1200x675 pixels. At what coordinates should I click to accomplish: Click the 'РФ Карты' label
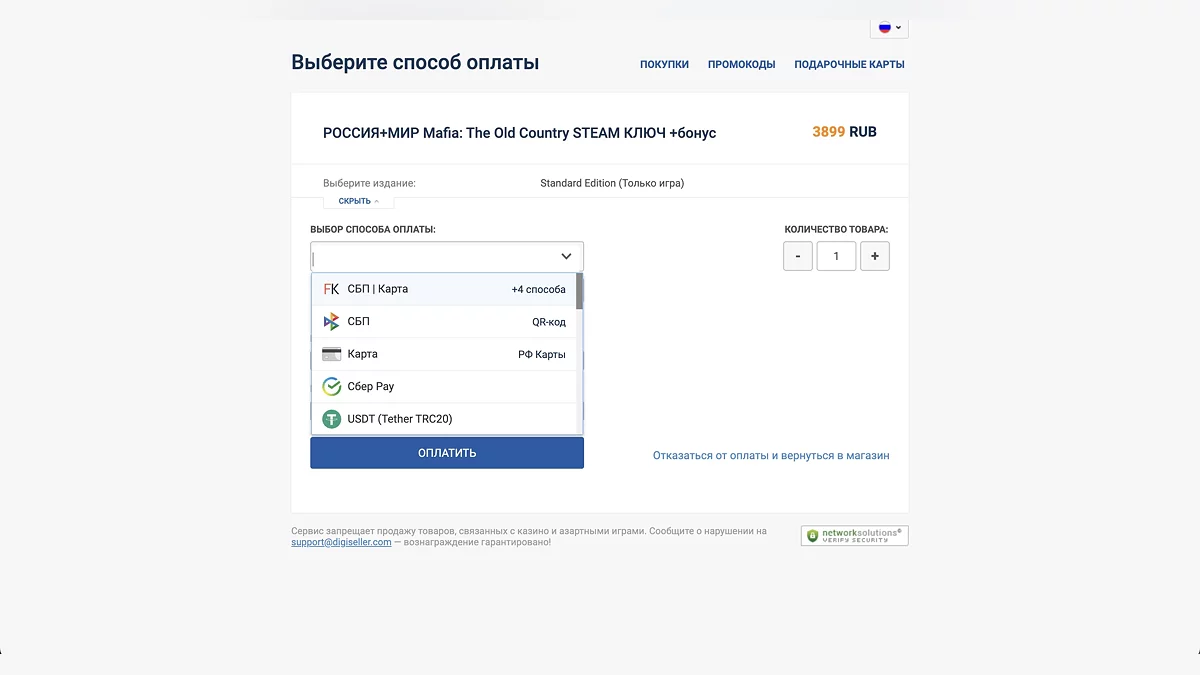coord(542,354)
